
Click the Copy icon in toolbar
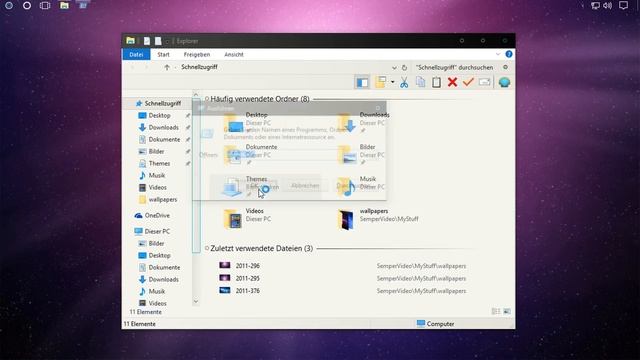click(420, 82)
